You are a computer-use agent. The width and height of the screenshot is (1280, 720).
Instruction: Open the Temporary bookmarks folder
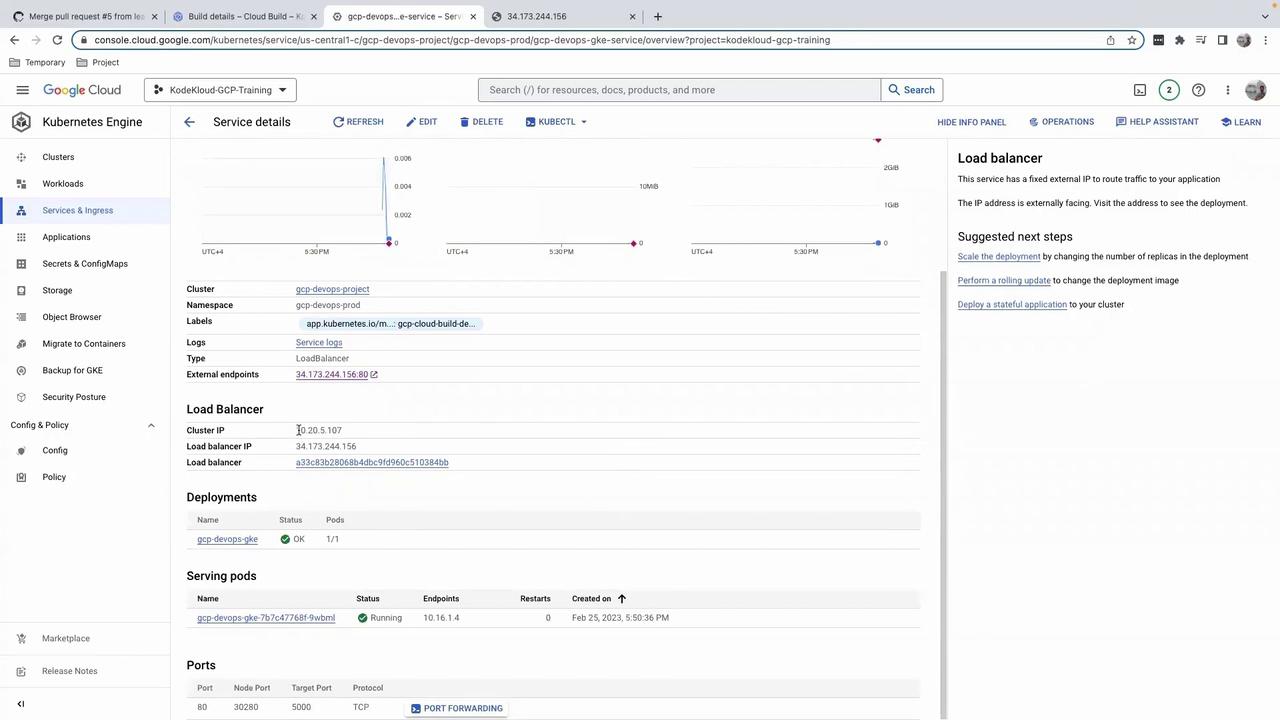tap(37, 62)
